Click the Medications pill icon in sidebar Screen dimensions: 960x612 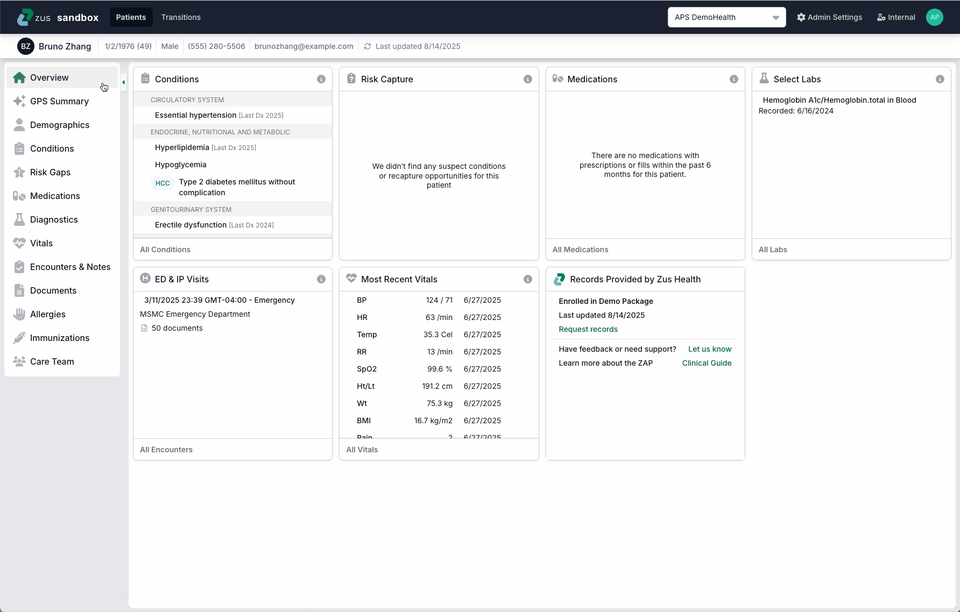[x=19, y=196]
